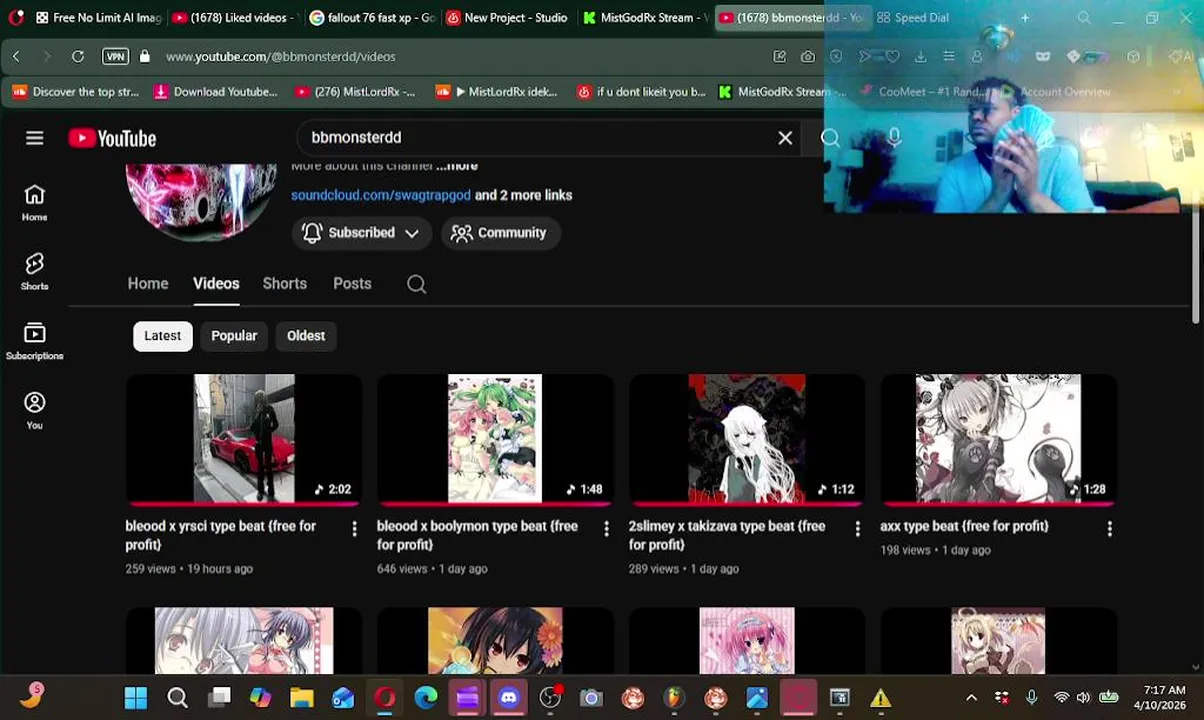Sort videos by Oldest

click(x=306, y=336)
